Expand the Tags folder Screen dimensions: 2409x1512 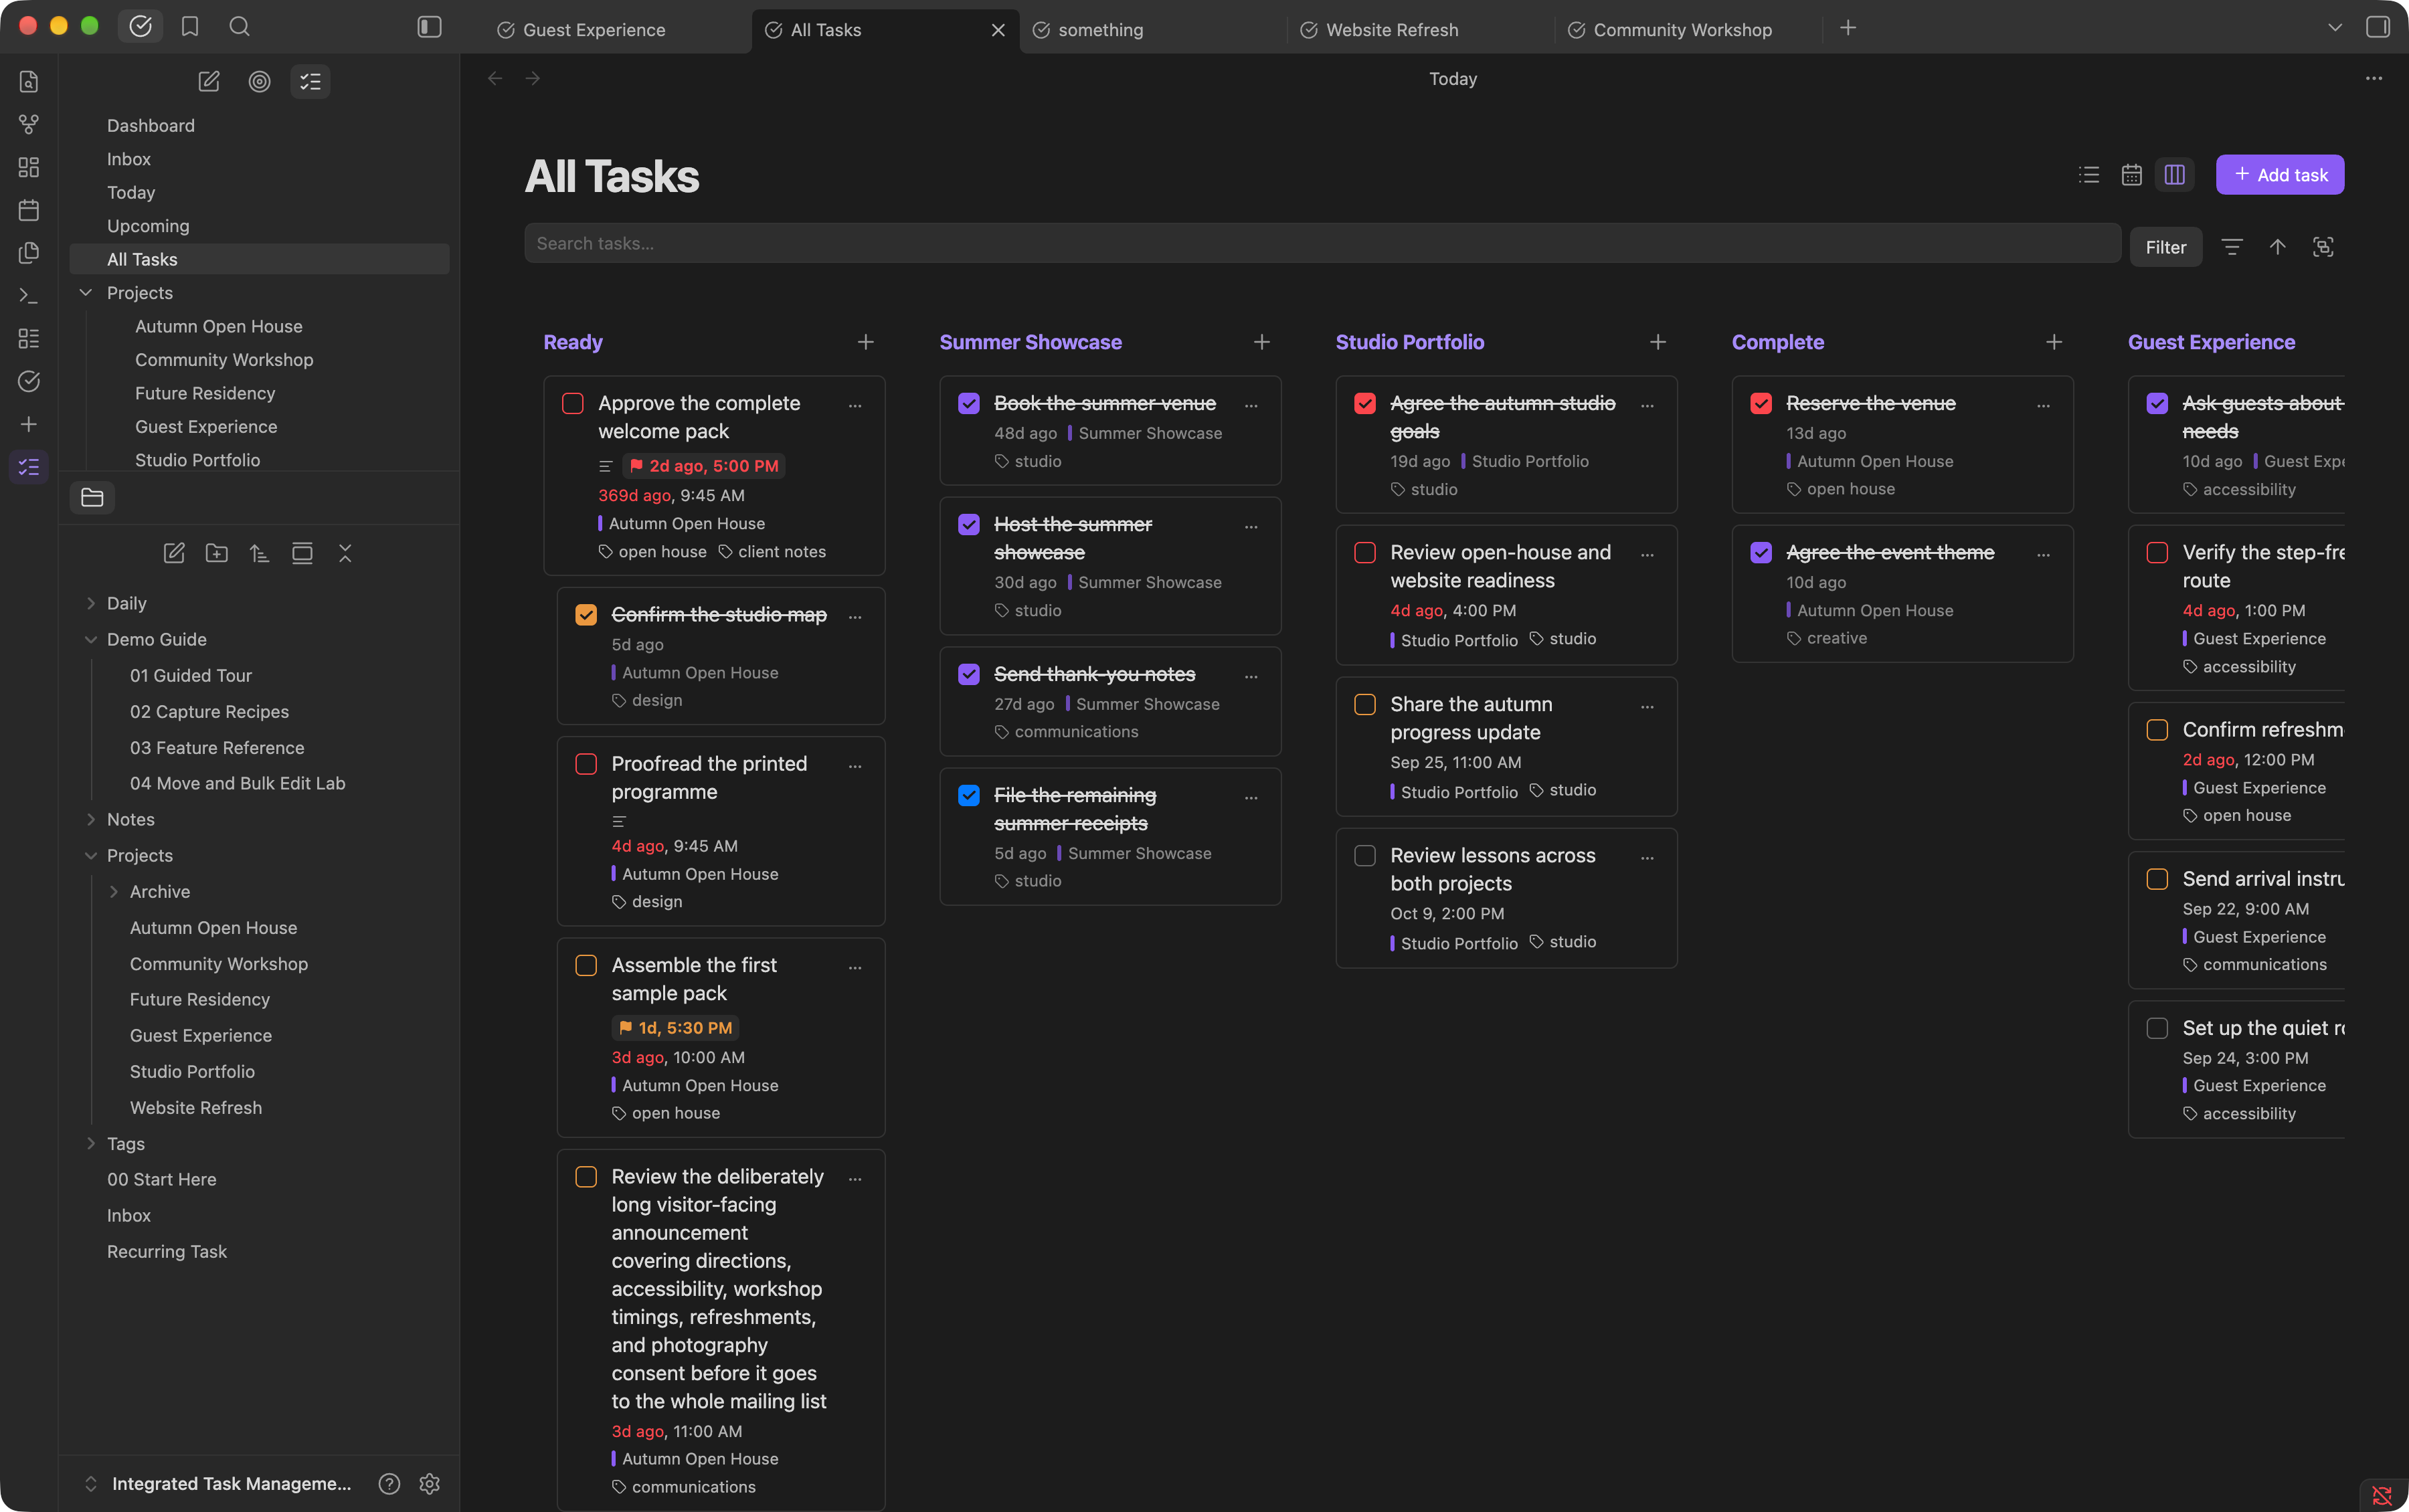91,1143
